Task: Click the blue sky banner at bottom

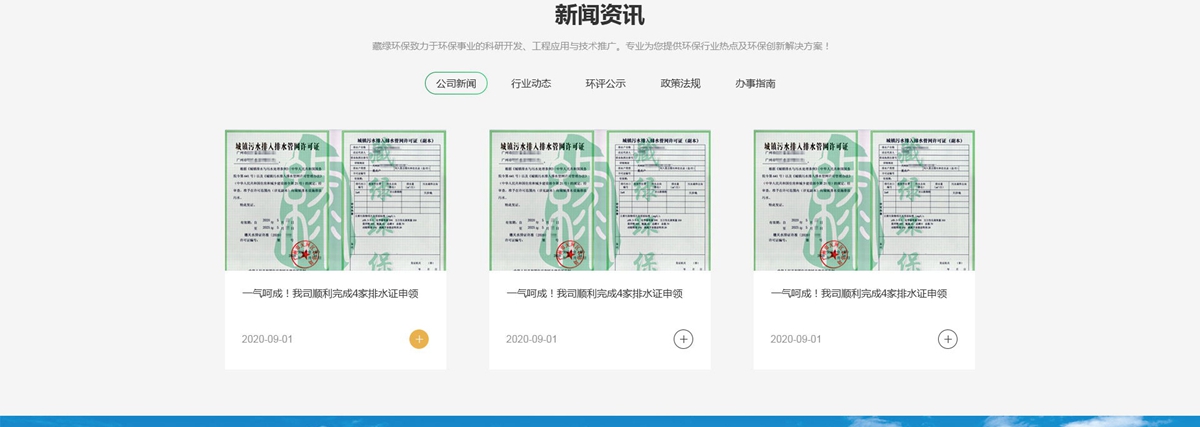Action: (600, 421)
